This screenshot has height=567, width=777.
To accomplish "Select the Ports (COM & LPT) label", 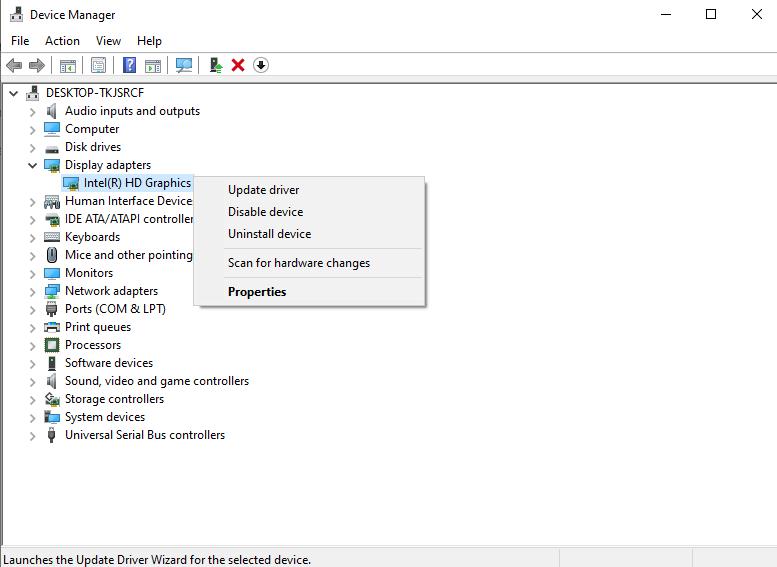I will pyautogui.click(x=115, y=309).
